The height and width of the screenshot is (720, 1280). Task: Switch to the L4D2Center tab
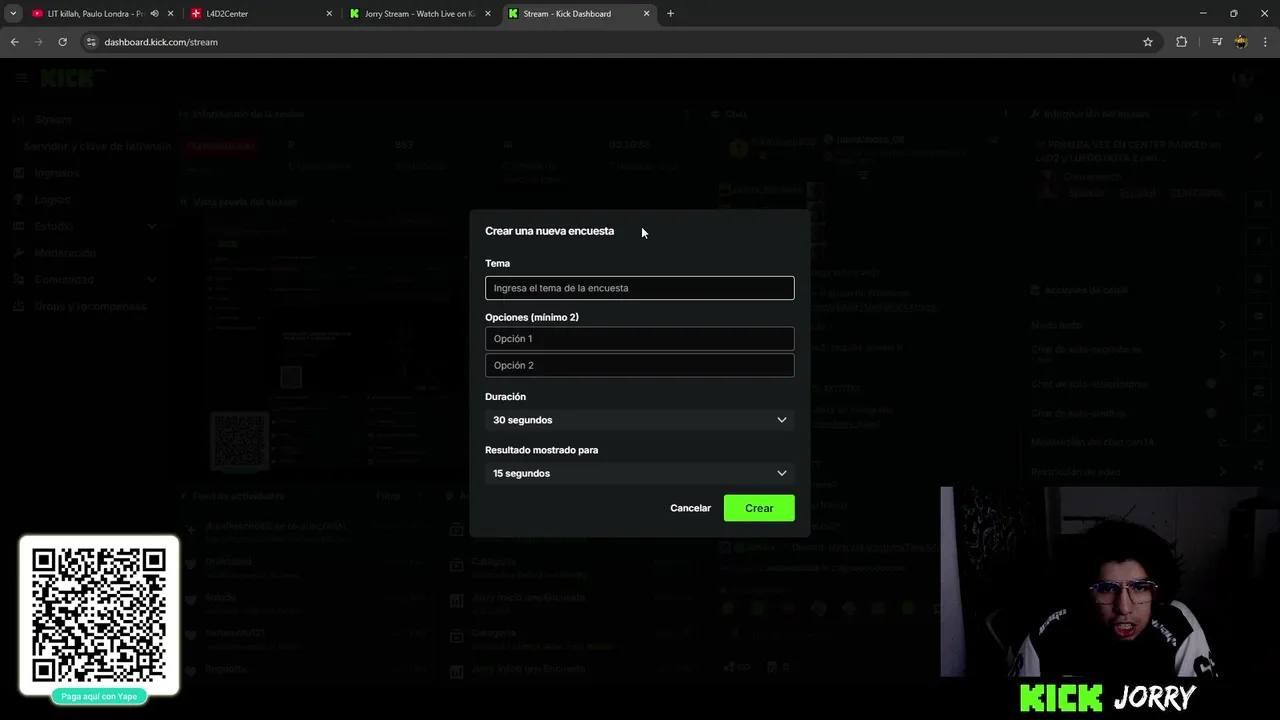261,14
